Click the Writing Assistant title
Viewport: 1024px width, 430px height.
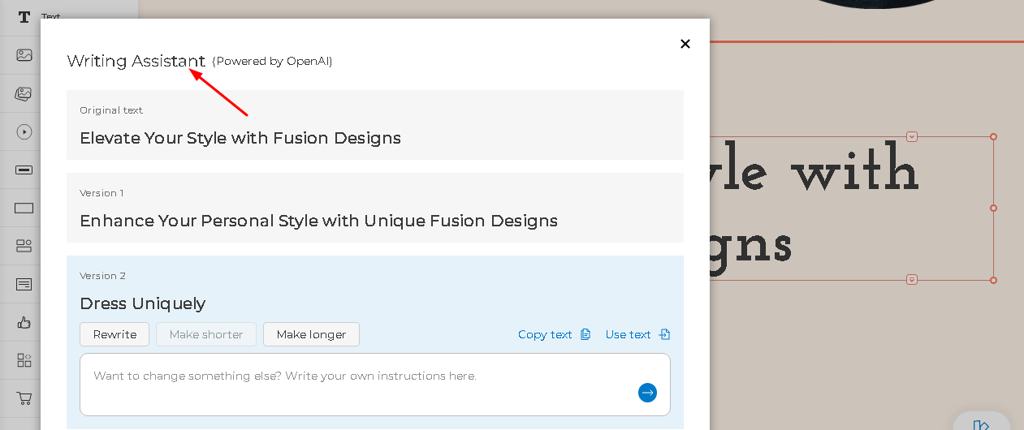click(x=136, y=61)
